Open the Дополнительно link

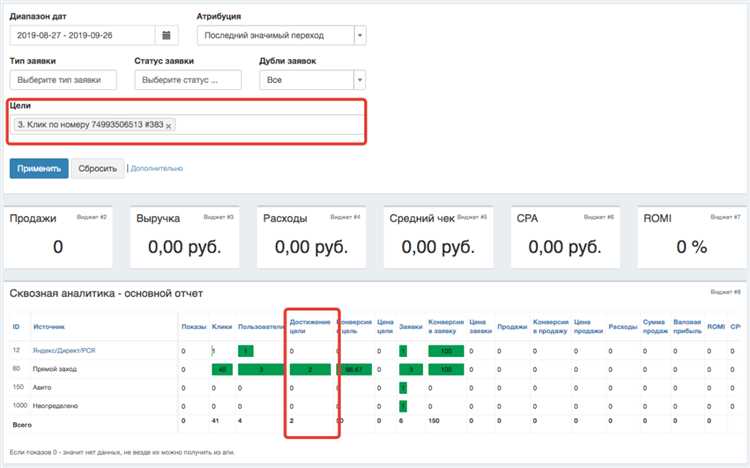click(x=156, y=168)
